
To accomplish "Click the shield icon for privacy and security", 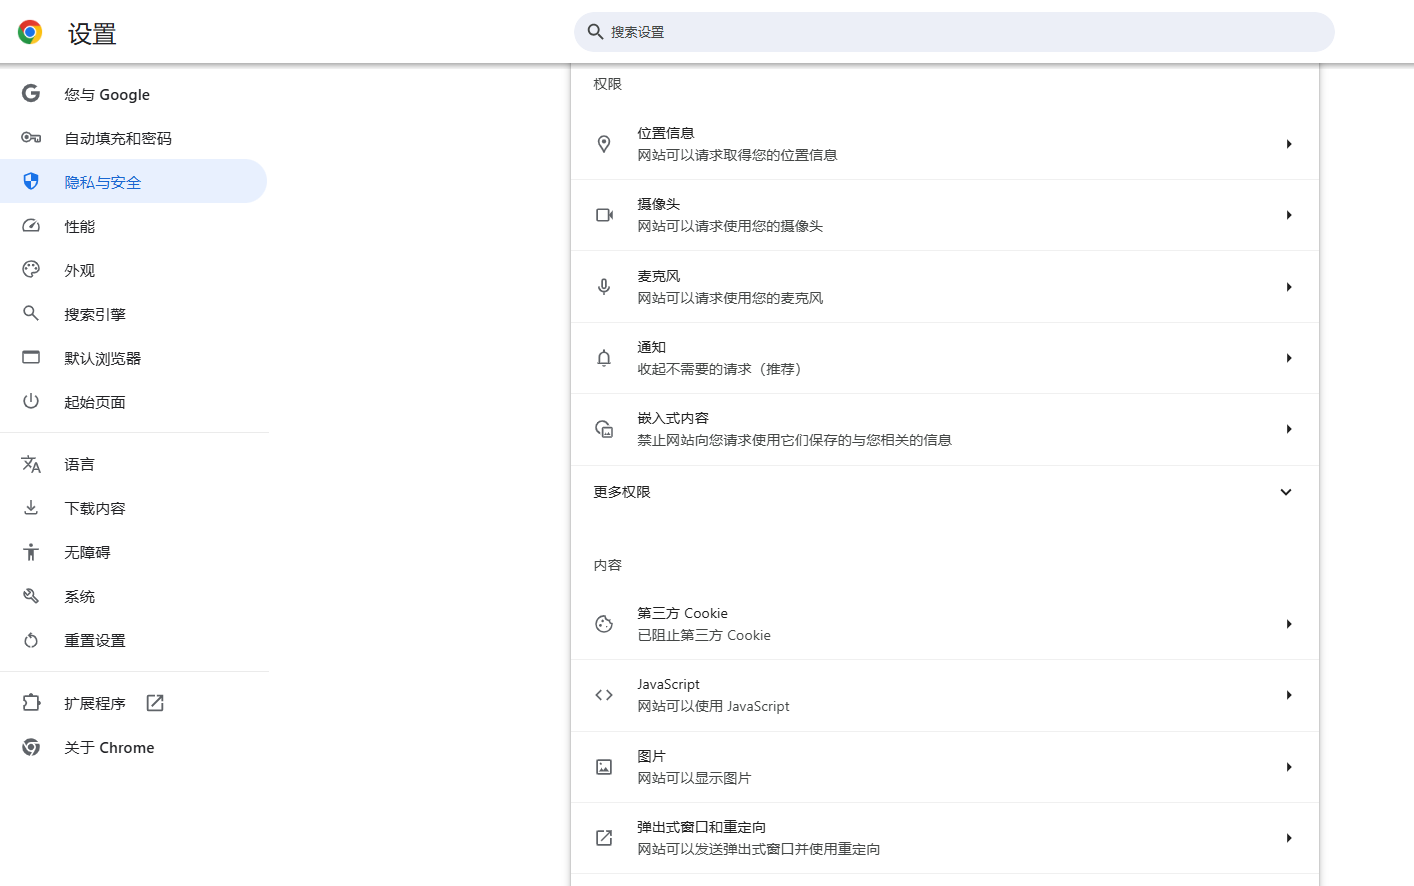I will pyautogui.click(x=31, y=181).
